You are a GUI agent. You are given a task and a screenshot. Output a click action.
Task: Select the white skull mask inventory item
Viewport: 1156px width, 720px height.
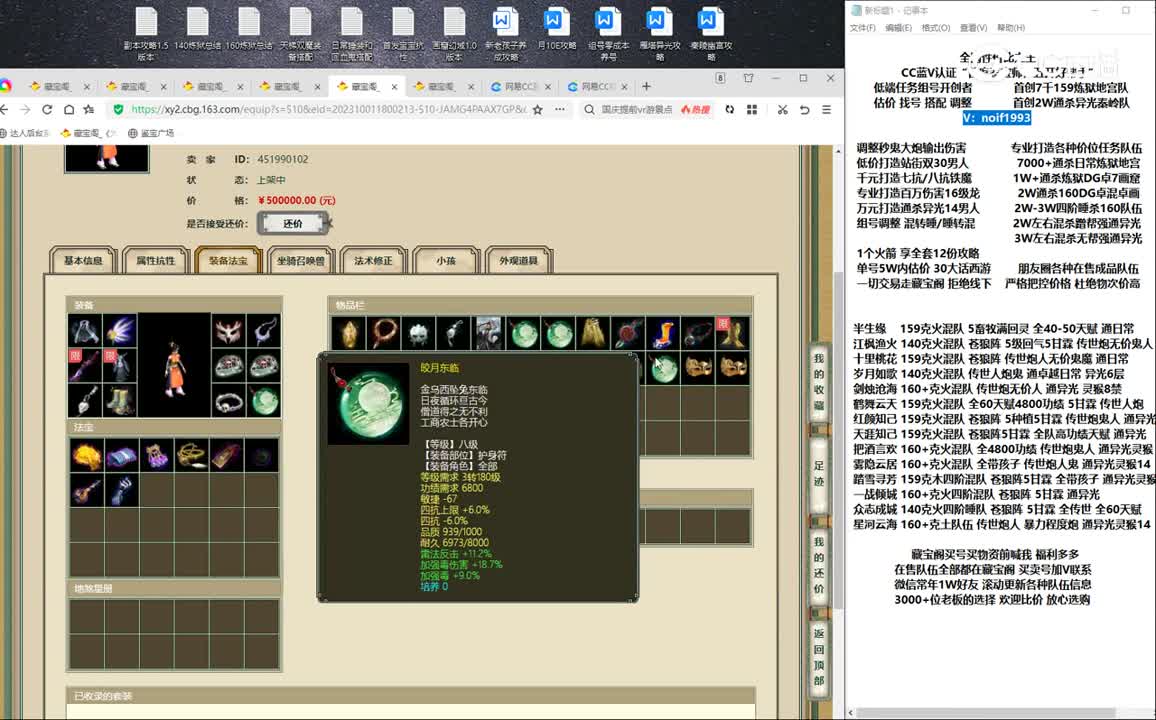click(419, 333)
